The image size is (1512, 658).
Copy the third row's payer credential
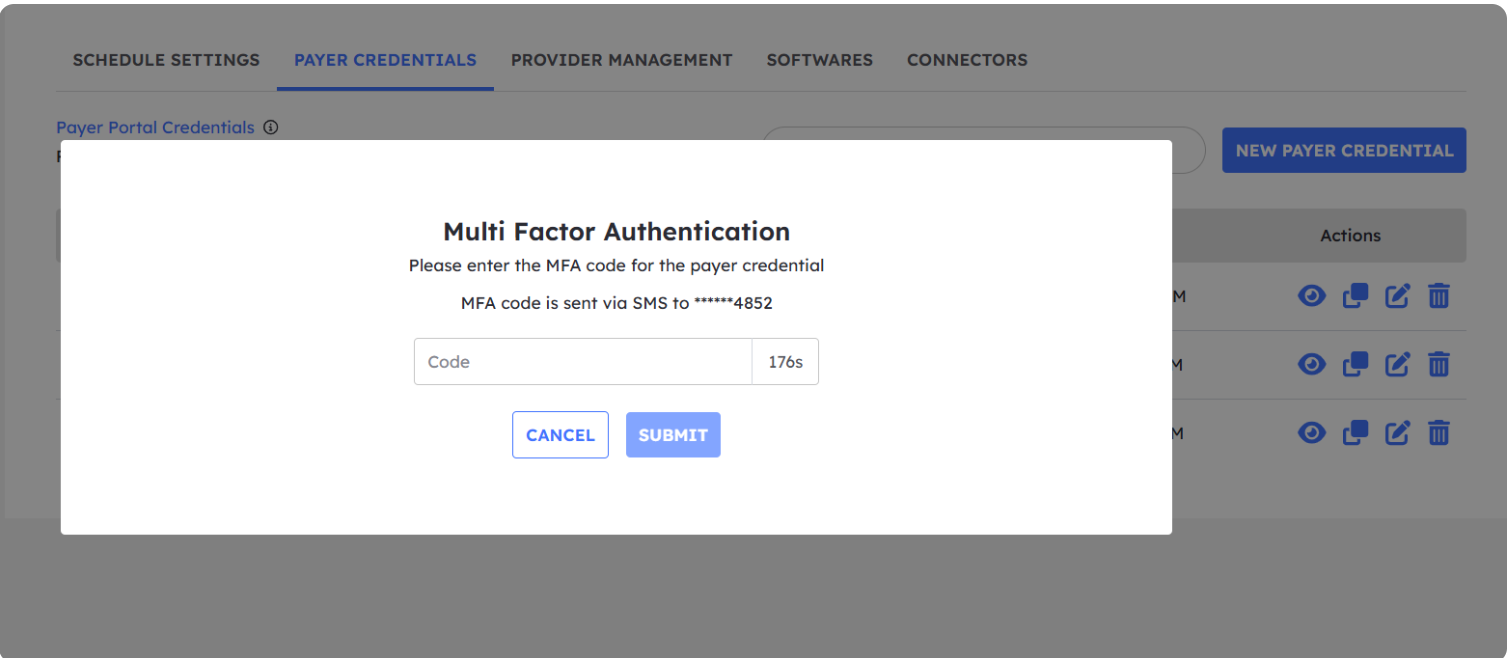tap(1355, 433)
